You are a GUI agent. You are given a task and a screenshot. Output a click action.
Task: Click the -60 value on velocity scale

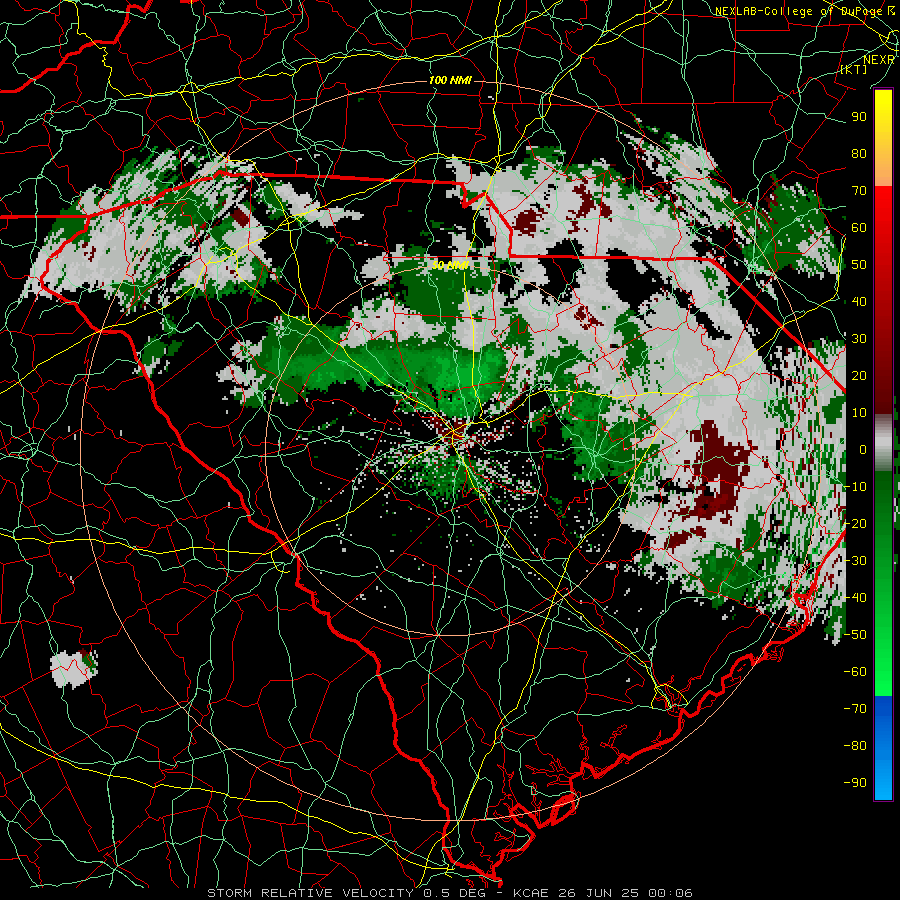[855, 672]
